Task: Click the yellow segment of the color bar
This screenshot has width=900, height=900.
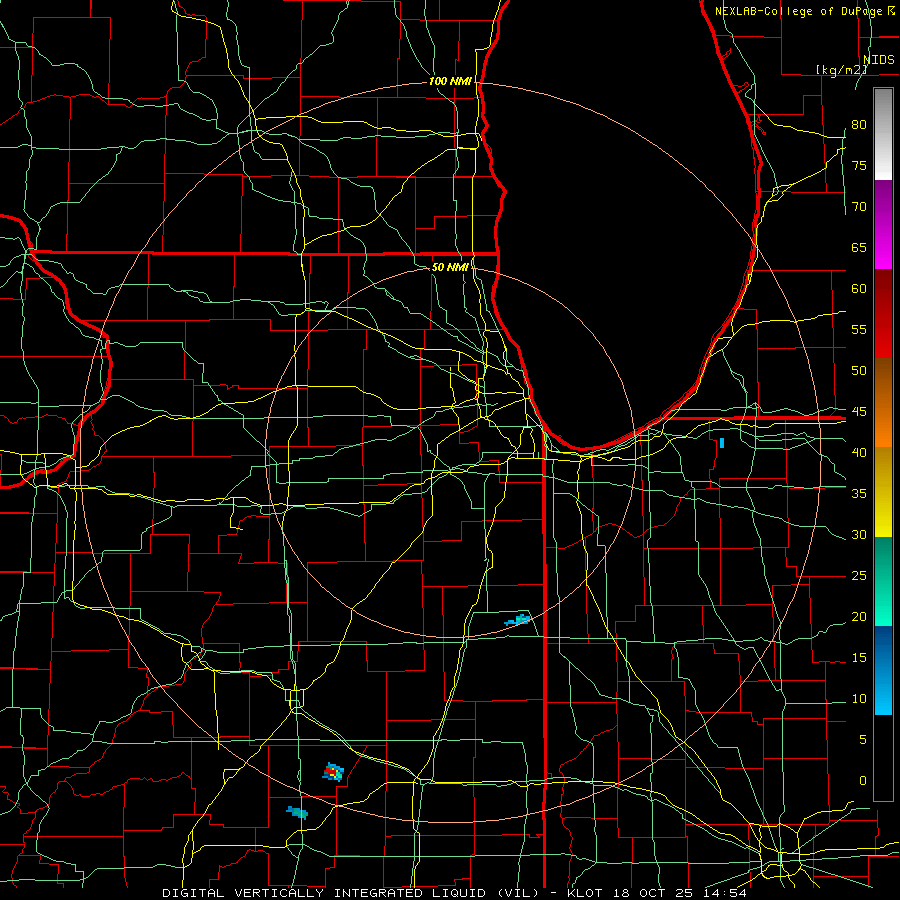Action: click(883, 492)
